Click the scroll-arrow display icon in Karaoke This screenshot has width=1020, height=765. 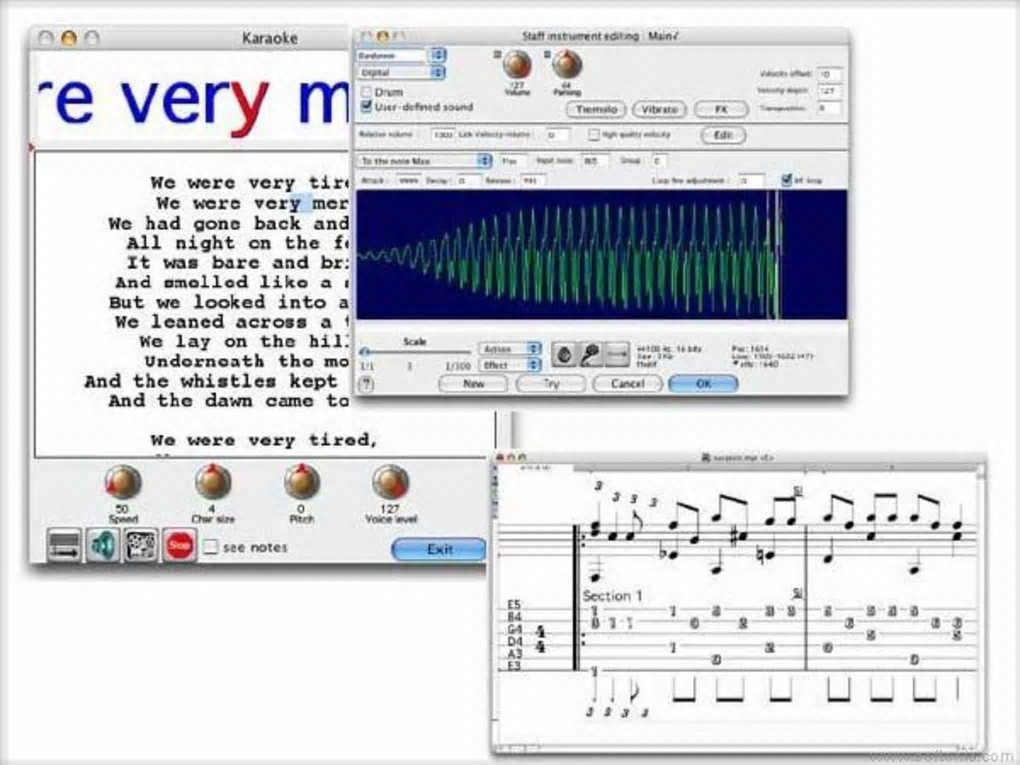click(x=64, y=545)
